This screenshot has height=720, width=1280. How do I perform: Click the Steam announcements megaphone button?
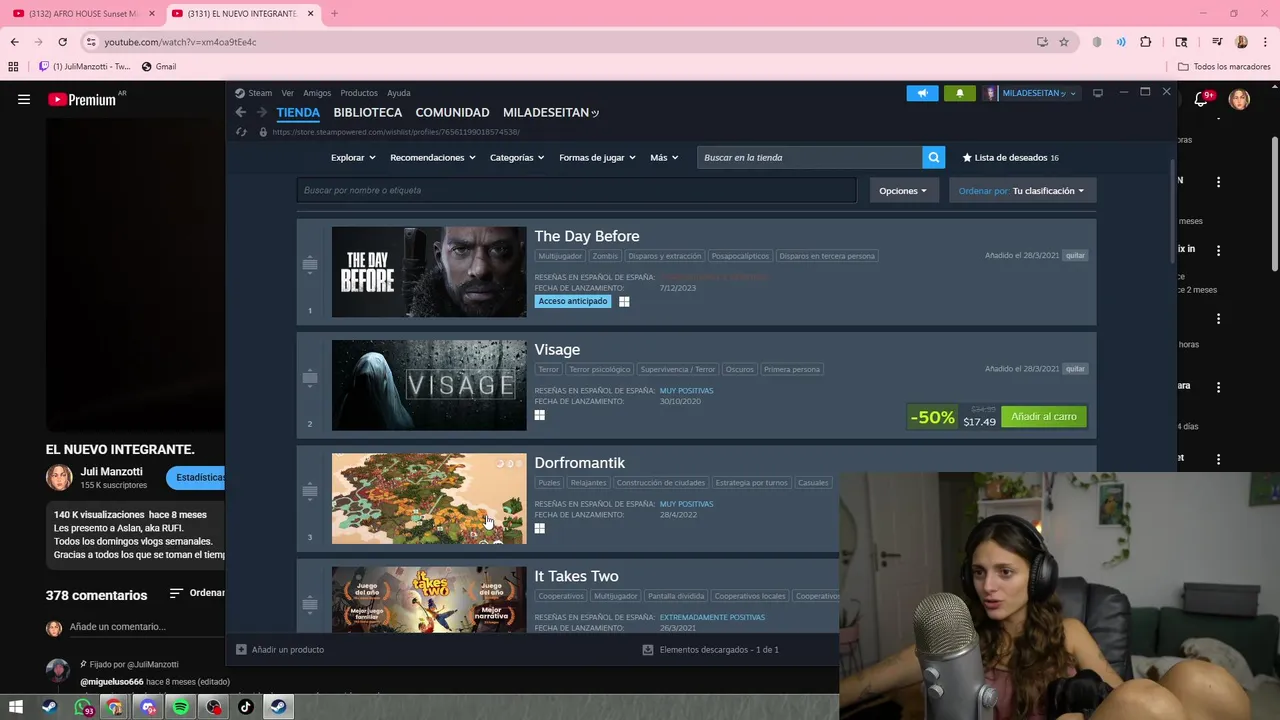(x=922, y=93)
